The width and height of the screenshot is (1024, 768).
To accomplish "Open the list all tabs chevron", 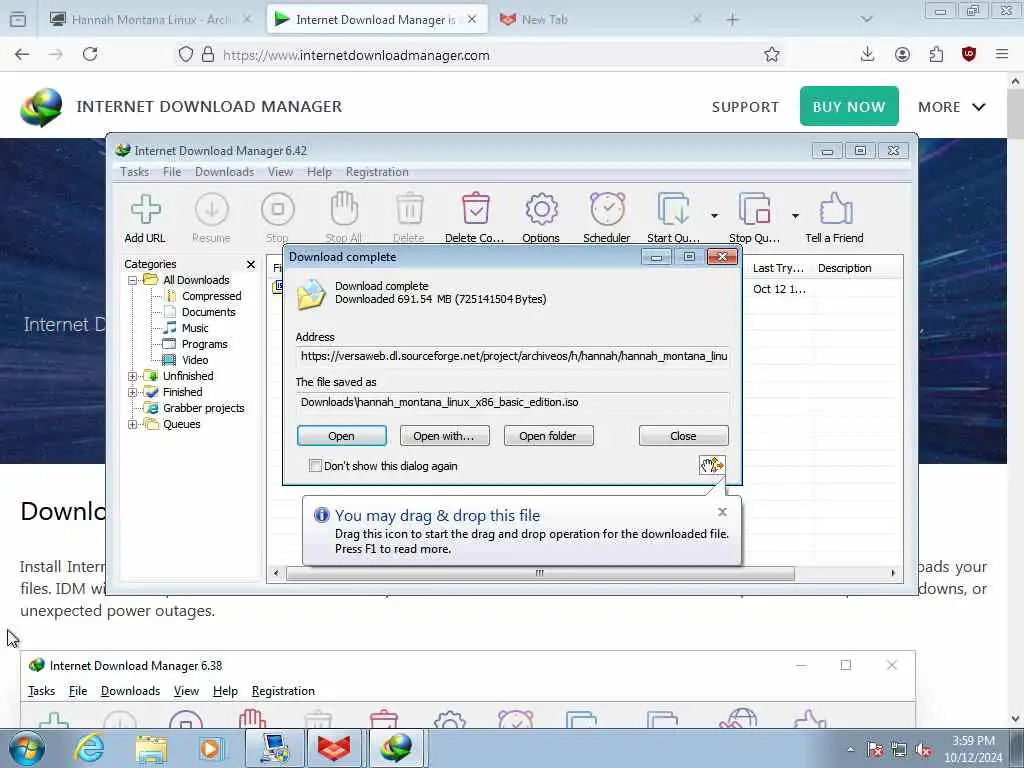I will pyautogui.click(x=866, y=20).
